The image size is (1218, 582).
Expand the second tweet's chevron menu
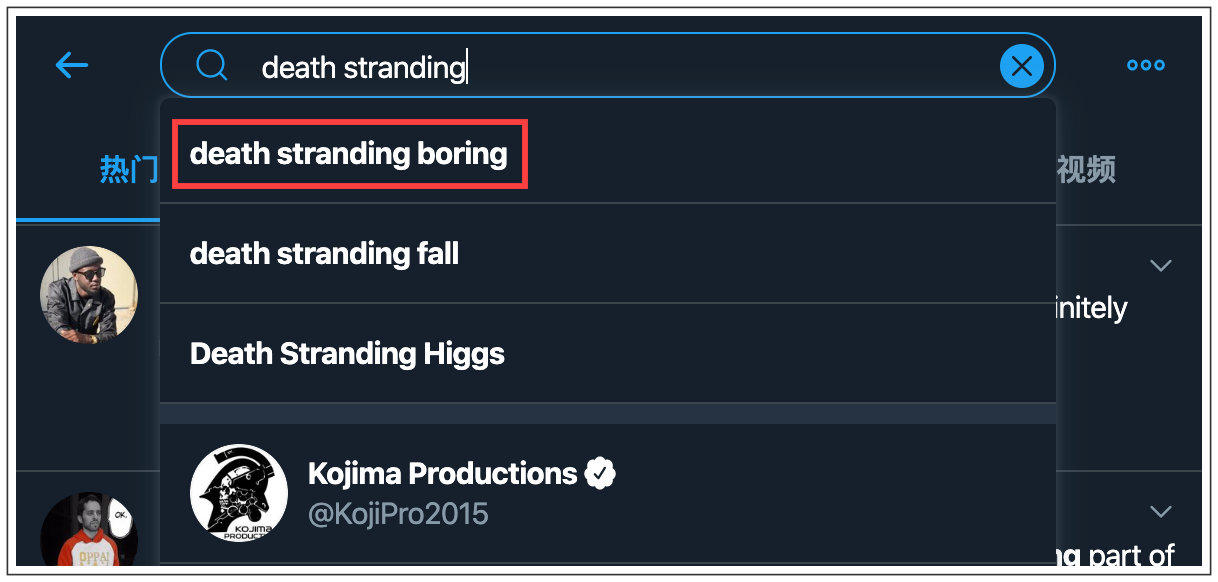pyautogui.click(x=1160, y=512)
